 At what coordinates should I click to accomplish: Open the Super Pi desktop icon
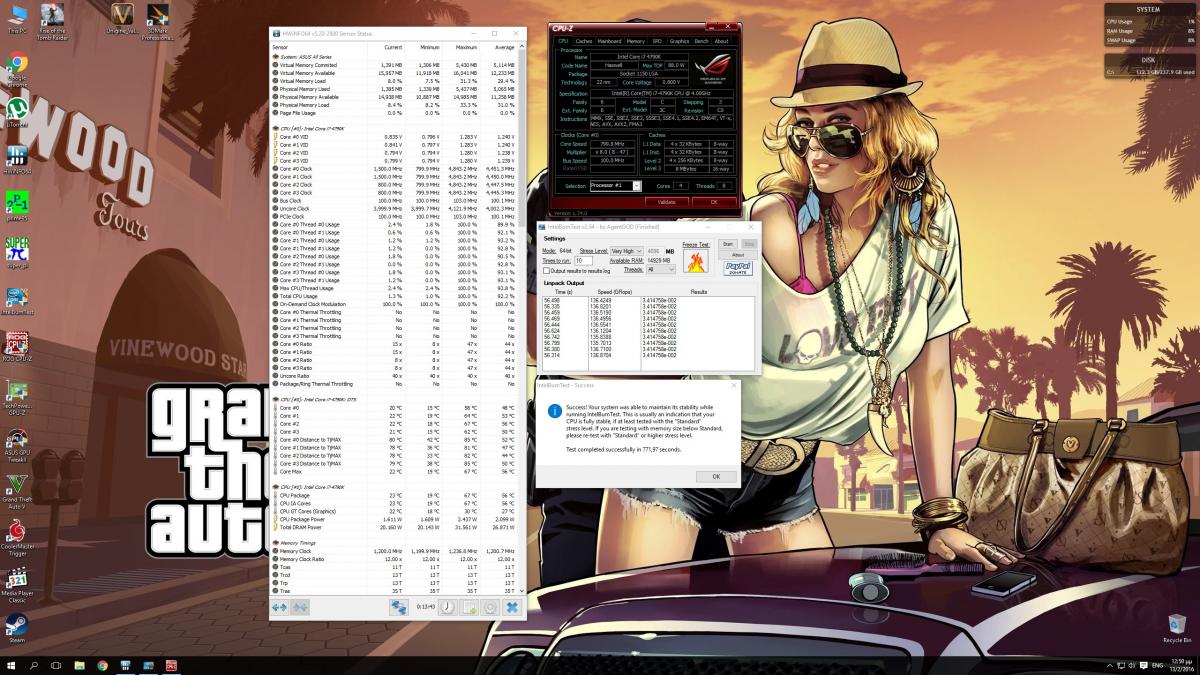(17, 251)
